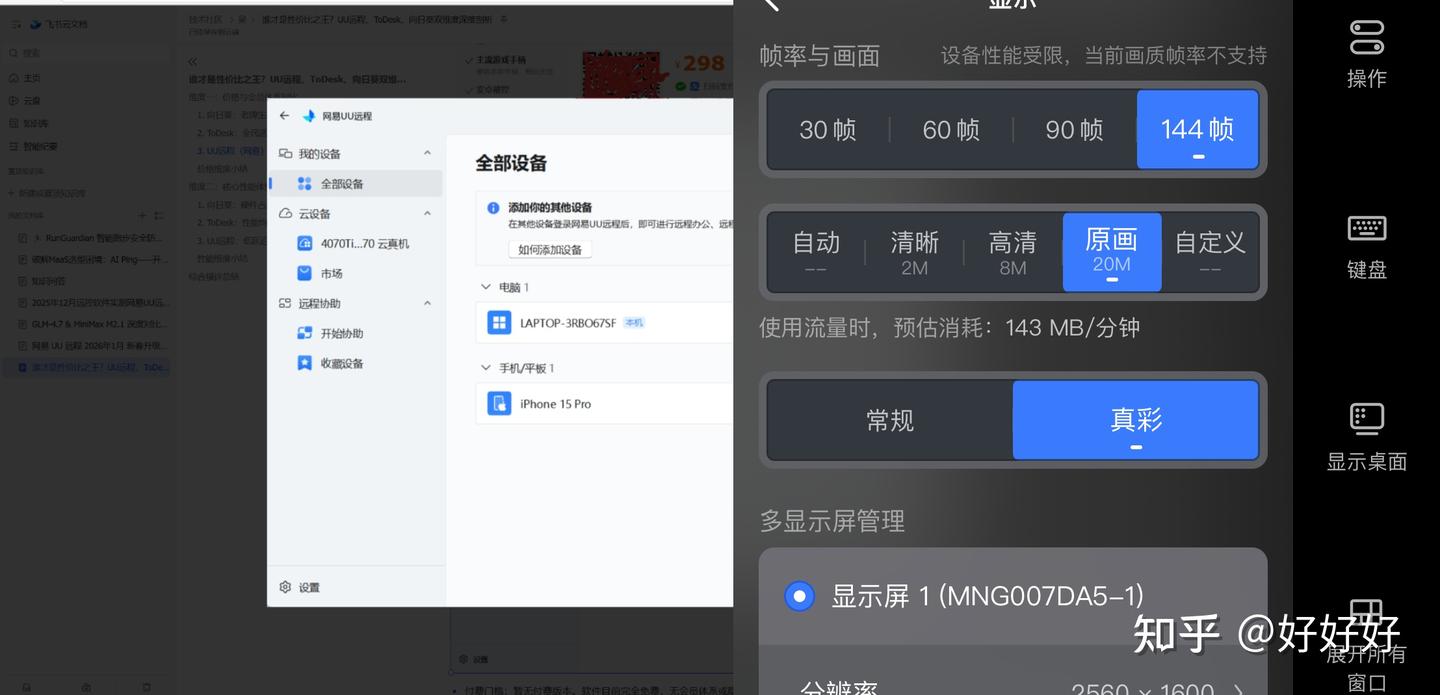Click the ¥298 price in the background page
Image resolution: width=1440 pixels, height=695 pixels.
(x=699, y=63)
